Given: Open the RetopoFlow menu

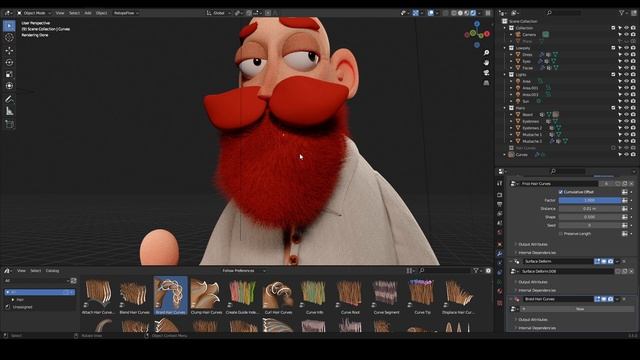Looking at the screenshot, I should [126, 13].
